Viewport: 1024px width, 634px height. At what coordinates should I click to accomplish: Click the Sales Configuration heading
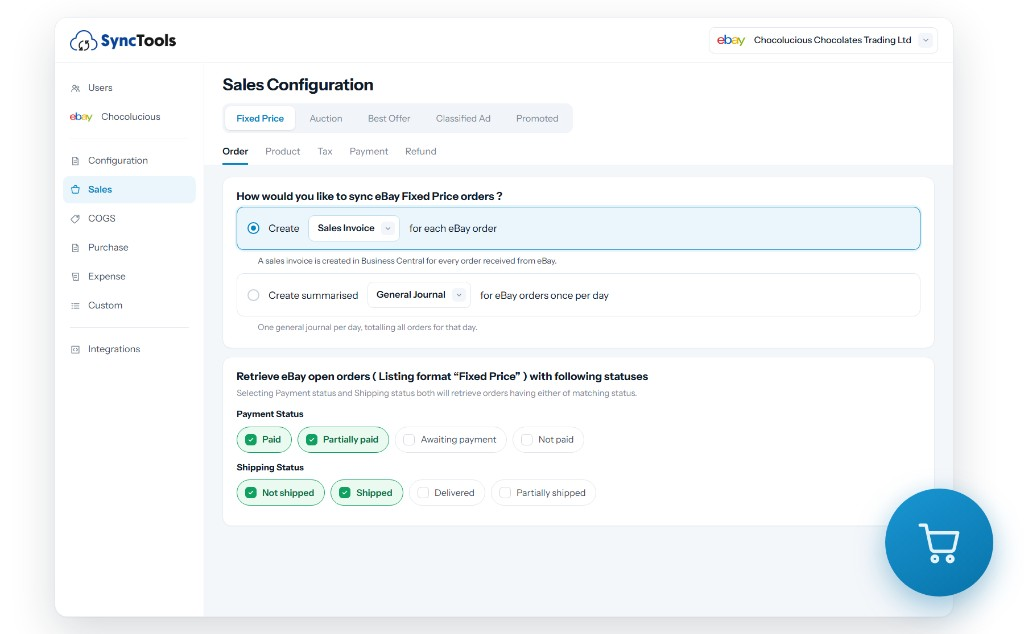[298, 85]
